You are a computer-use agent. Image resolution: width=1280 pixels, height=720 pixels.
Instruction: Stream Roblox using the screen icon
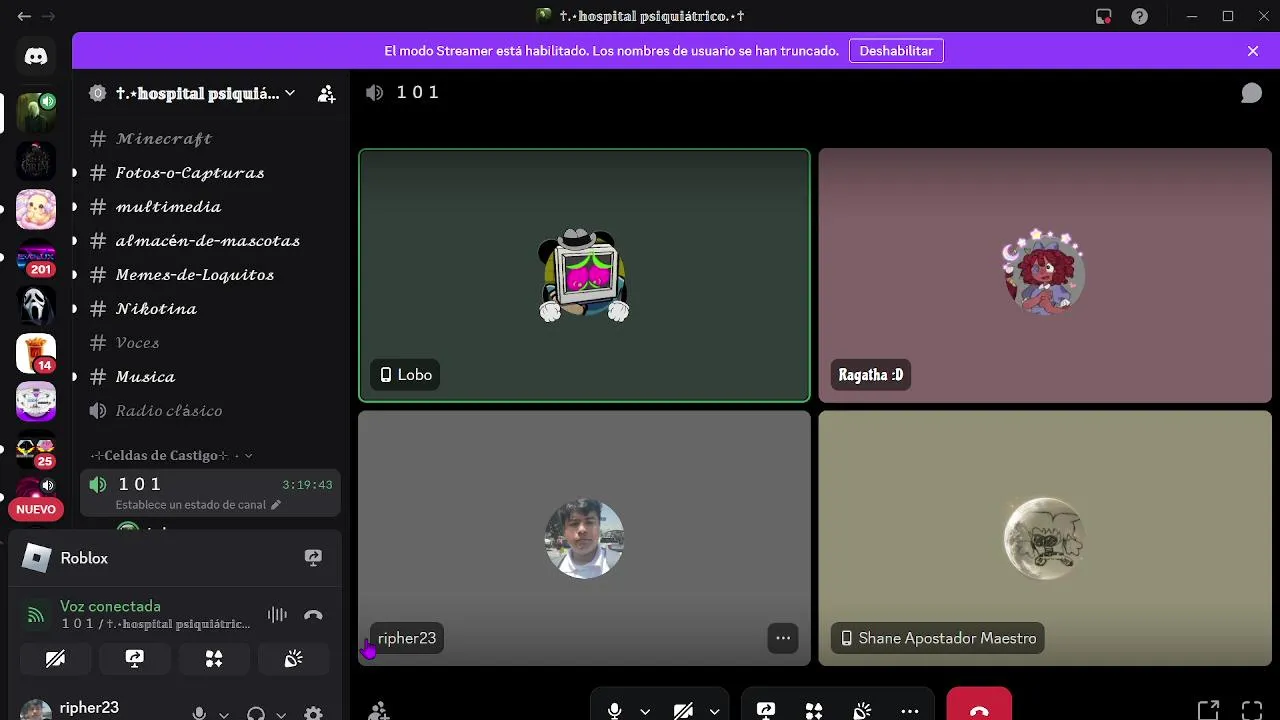pyautogui.click(x=313, y=558)
